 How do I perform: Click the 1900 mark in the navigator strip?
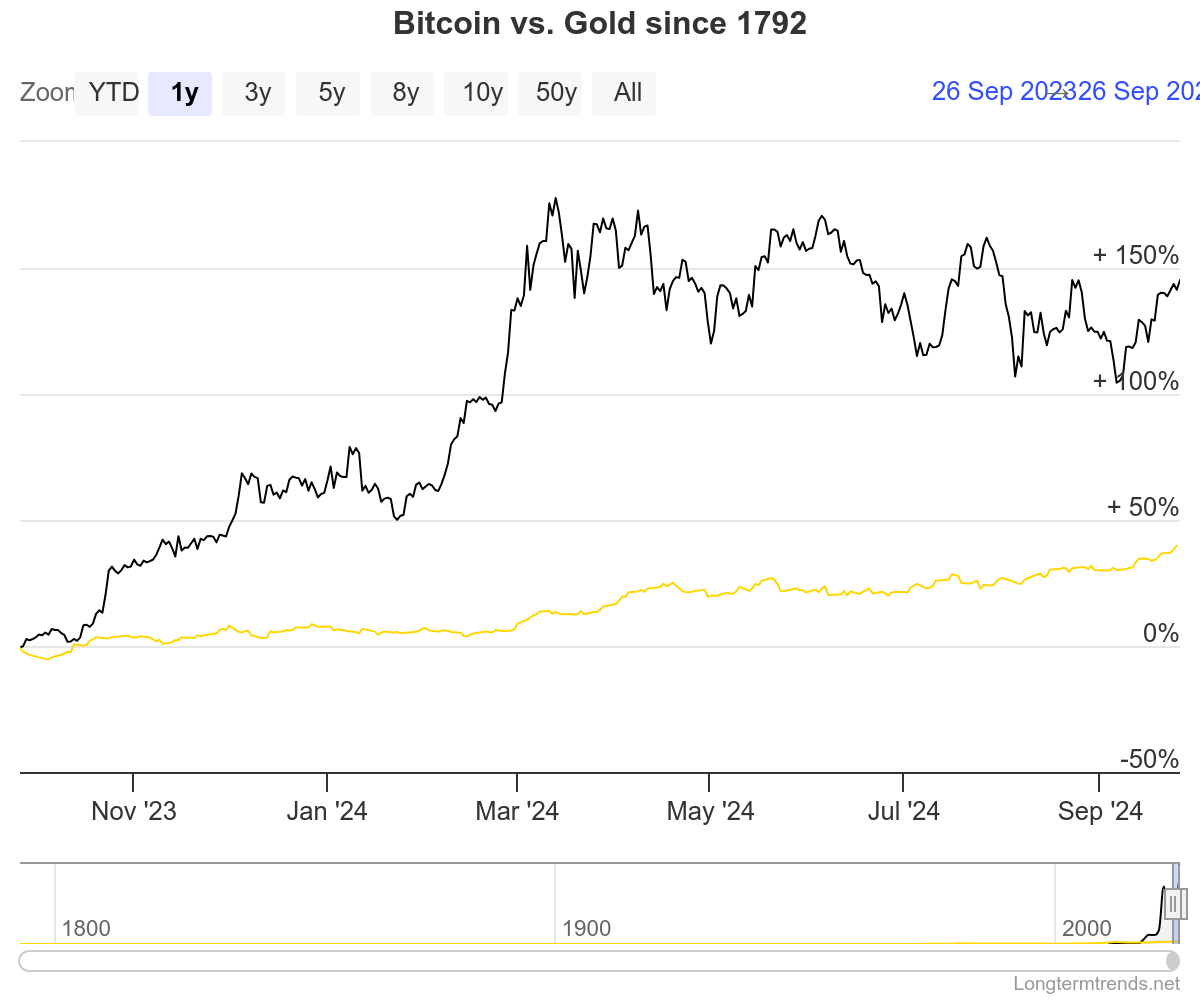[x=586, y=928]
